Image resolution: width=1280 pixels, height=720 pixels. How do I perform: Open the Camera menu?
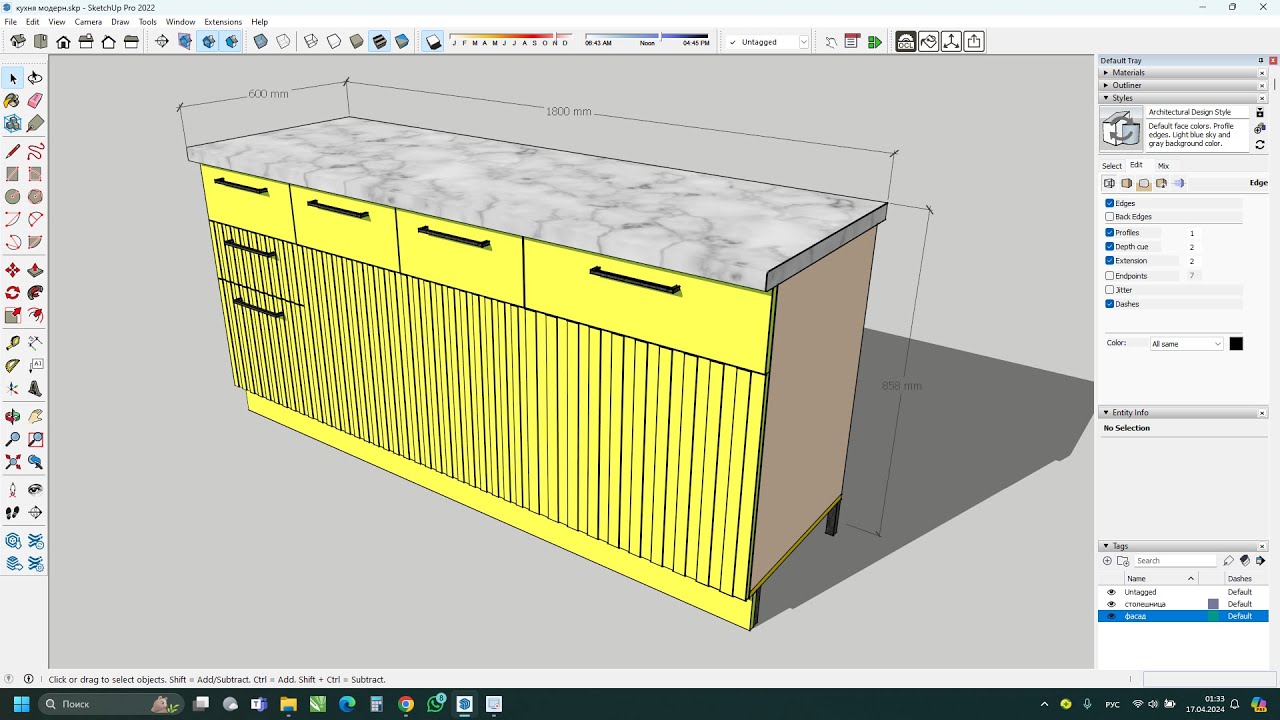[x=88, y=21]
